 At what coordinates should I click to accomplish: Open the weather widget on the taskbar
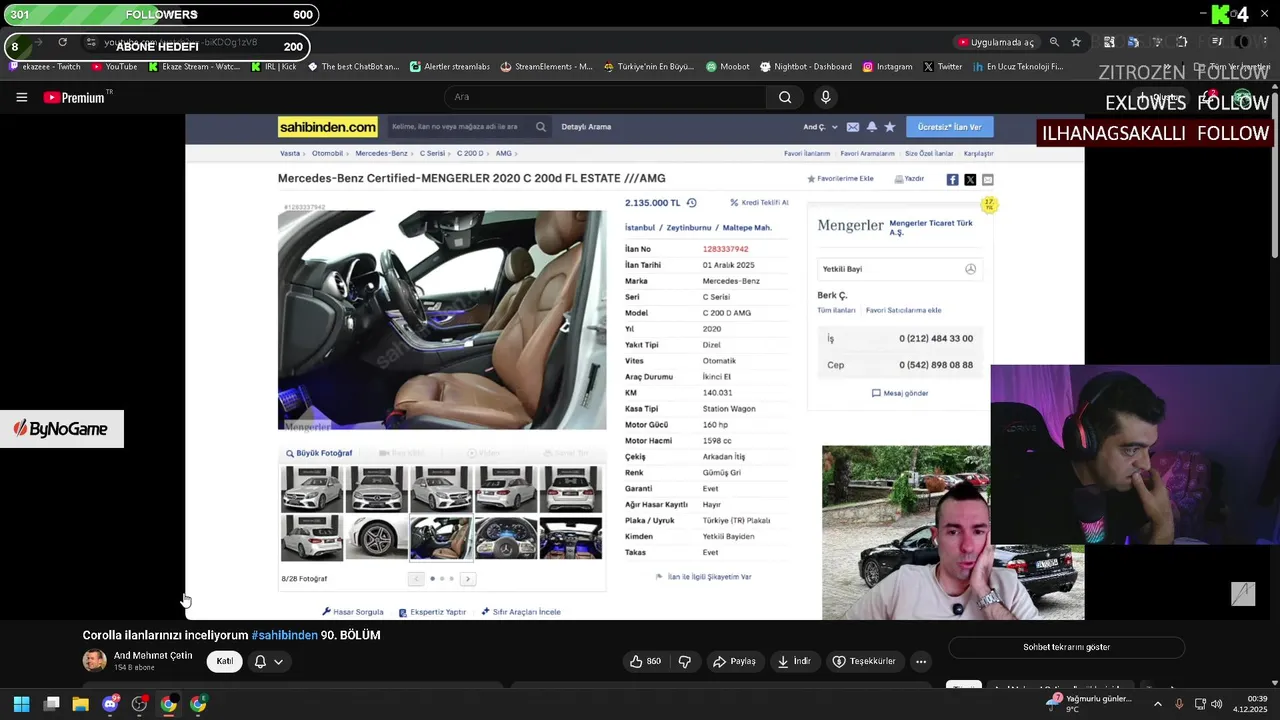[1089, 703]
